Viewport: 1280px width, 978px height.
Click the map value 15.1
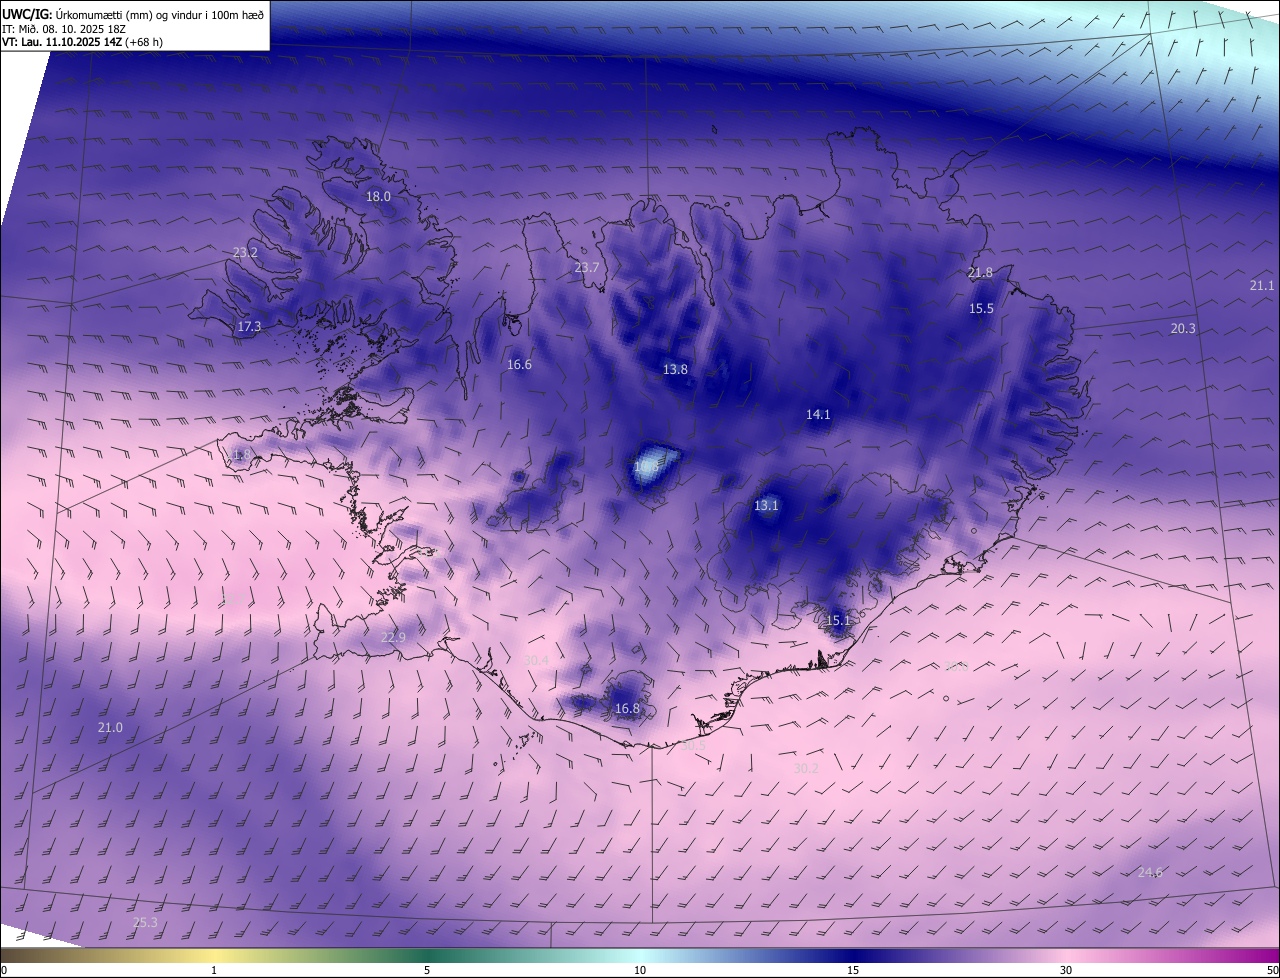[x=838, y=621]
